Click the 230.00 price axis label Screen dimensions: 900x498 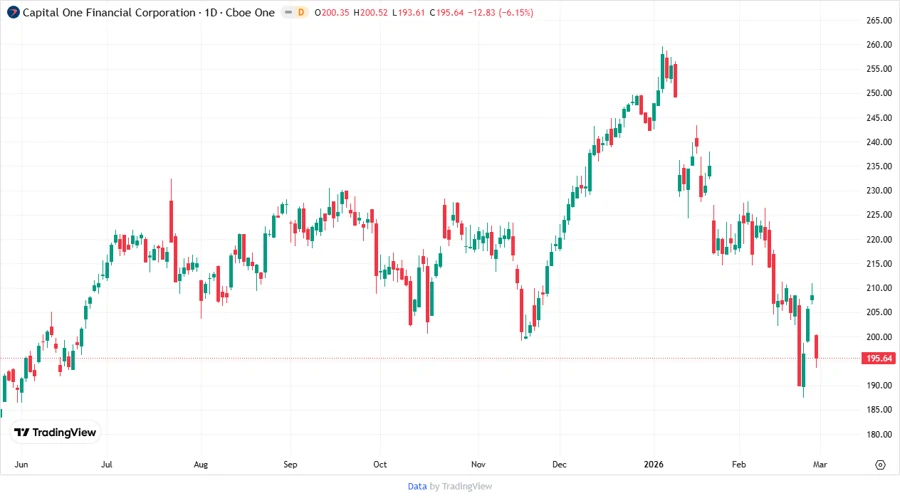point(879,190)
